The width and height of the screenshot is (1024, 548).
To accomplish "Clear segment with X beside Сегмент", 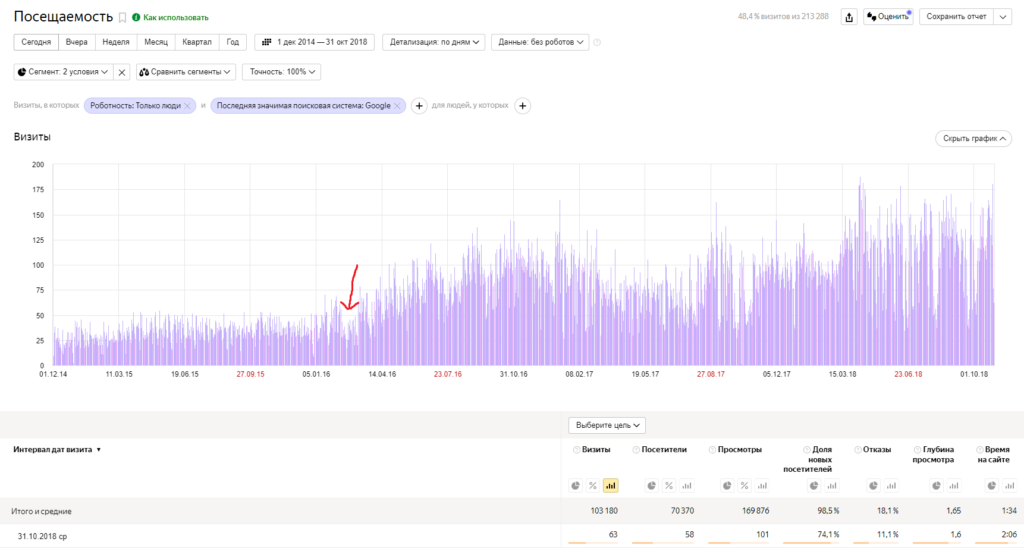I will point(121,73).
